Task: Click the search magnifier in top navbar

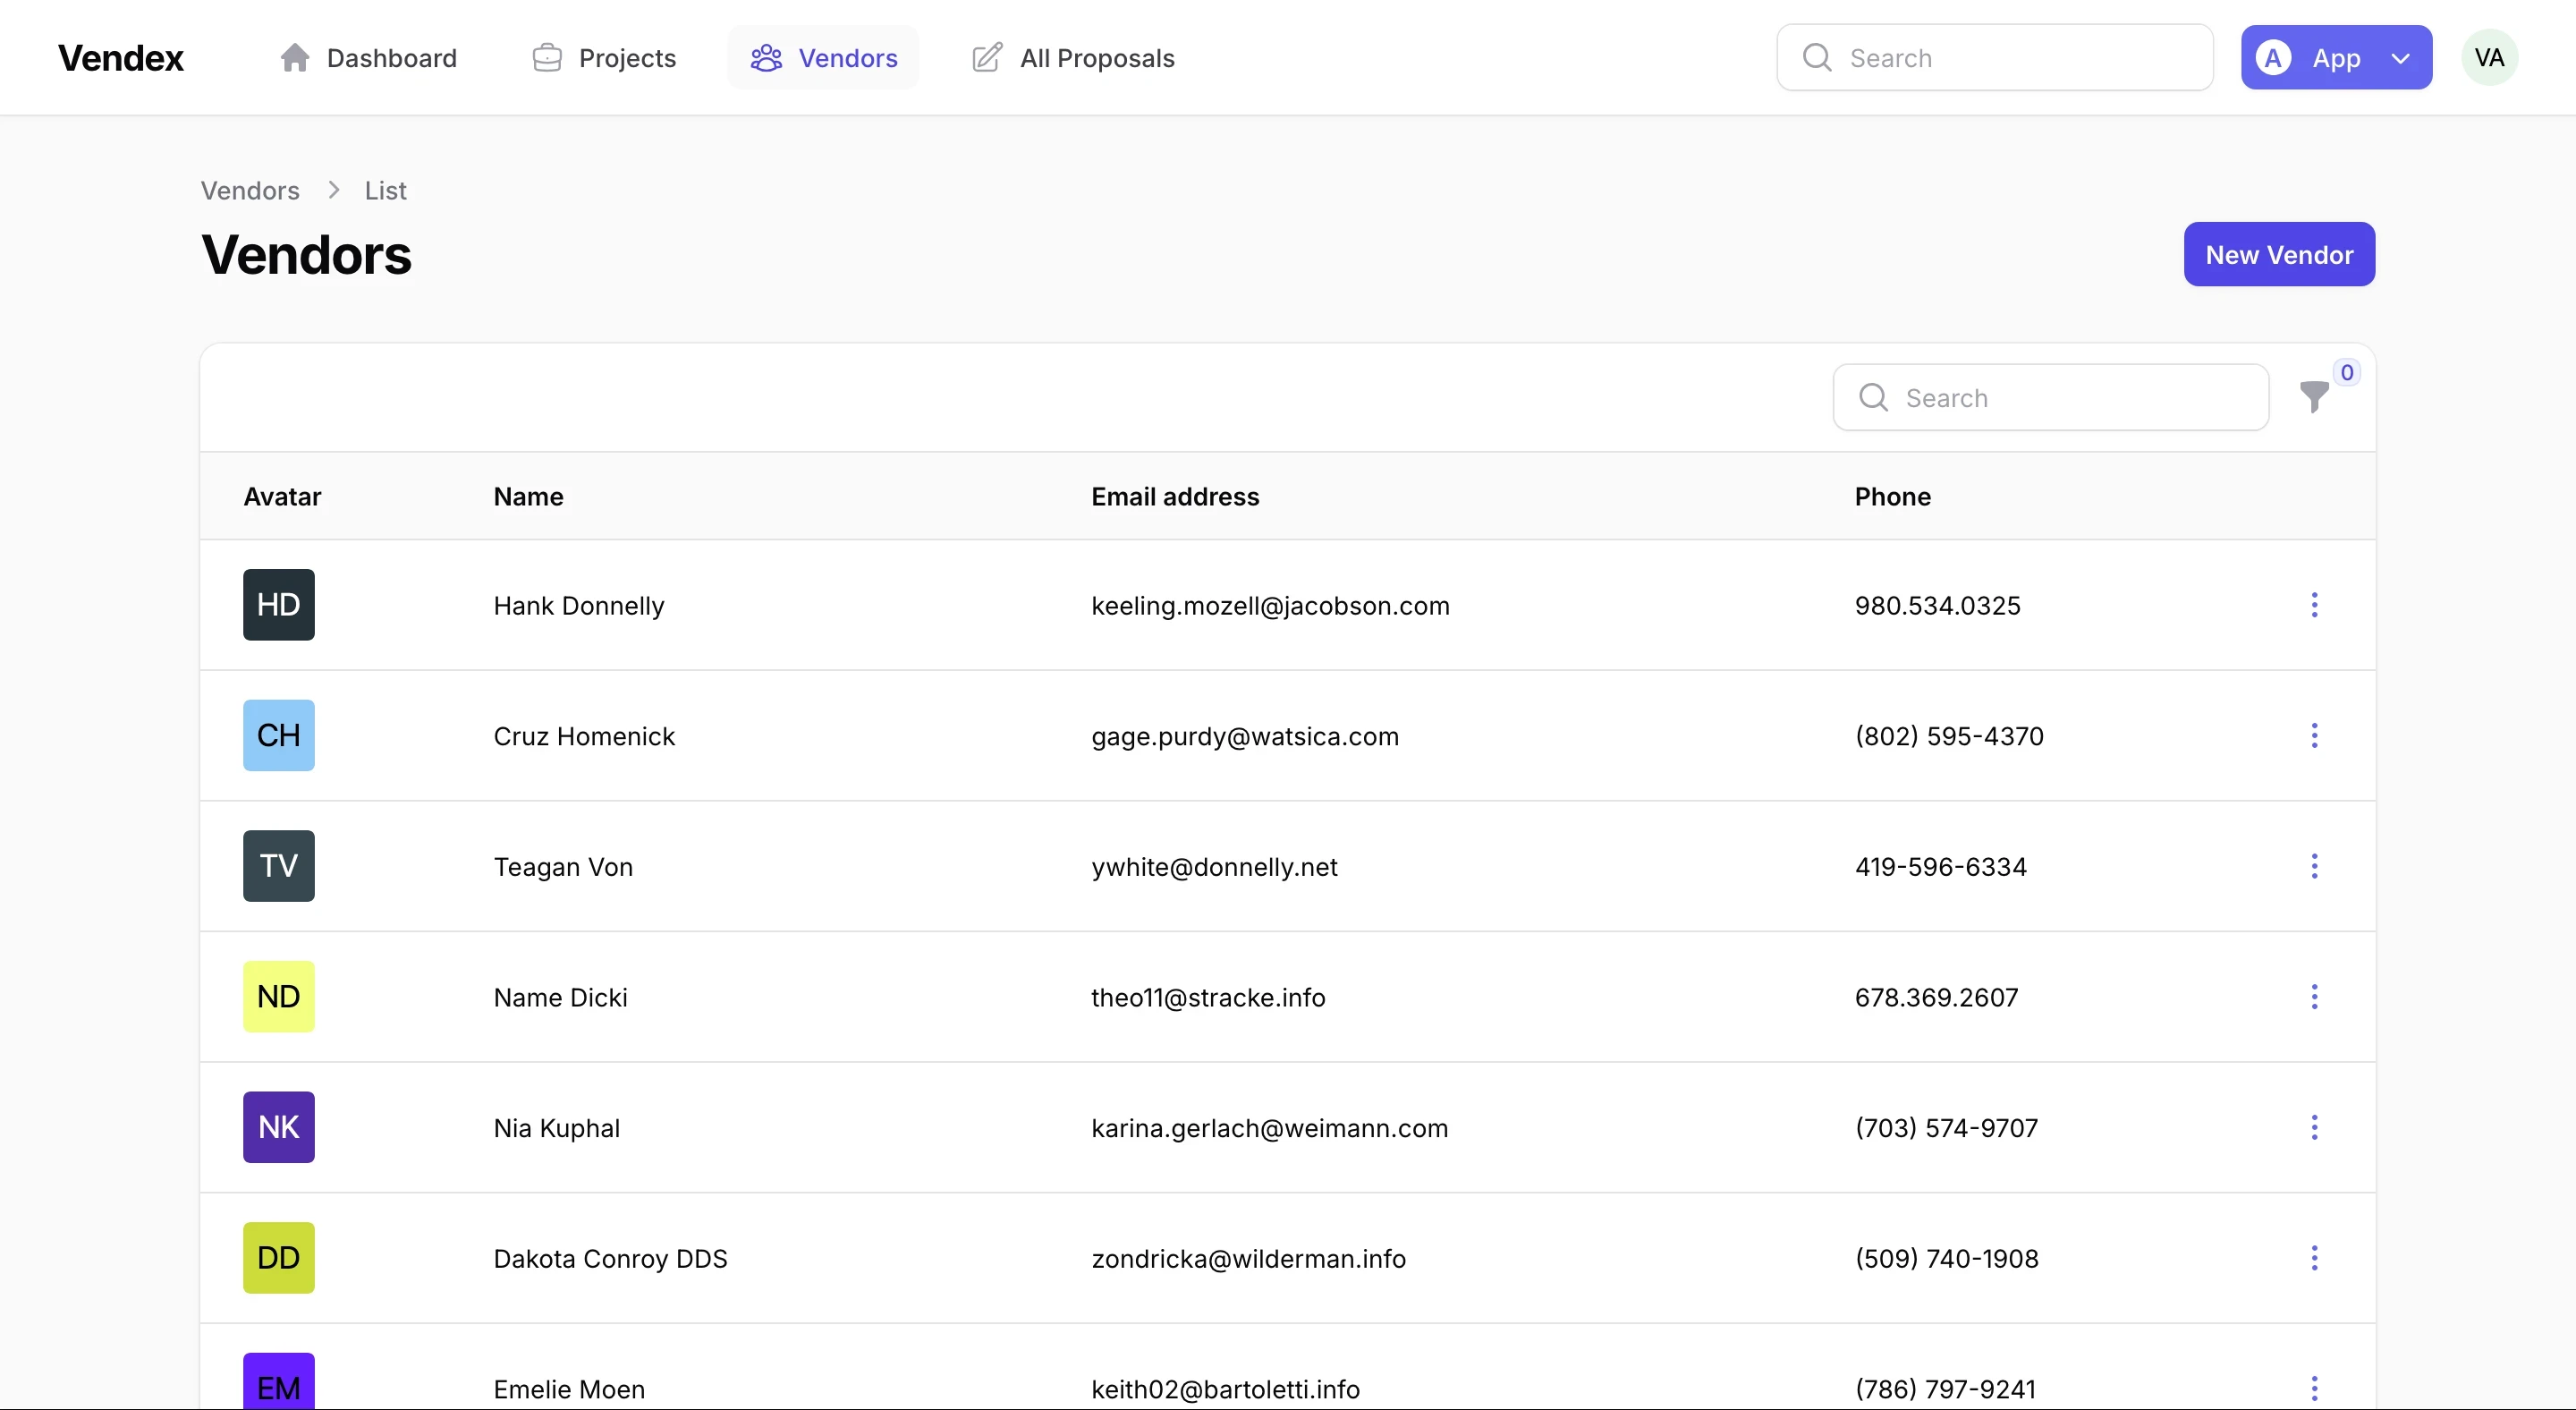Action: 1818,55
